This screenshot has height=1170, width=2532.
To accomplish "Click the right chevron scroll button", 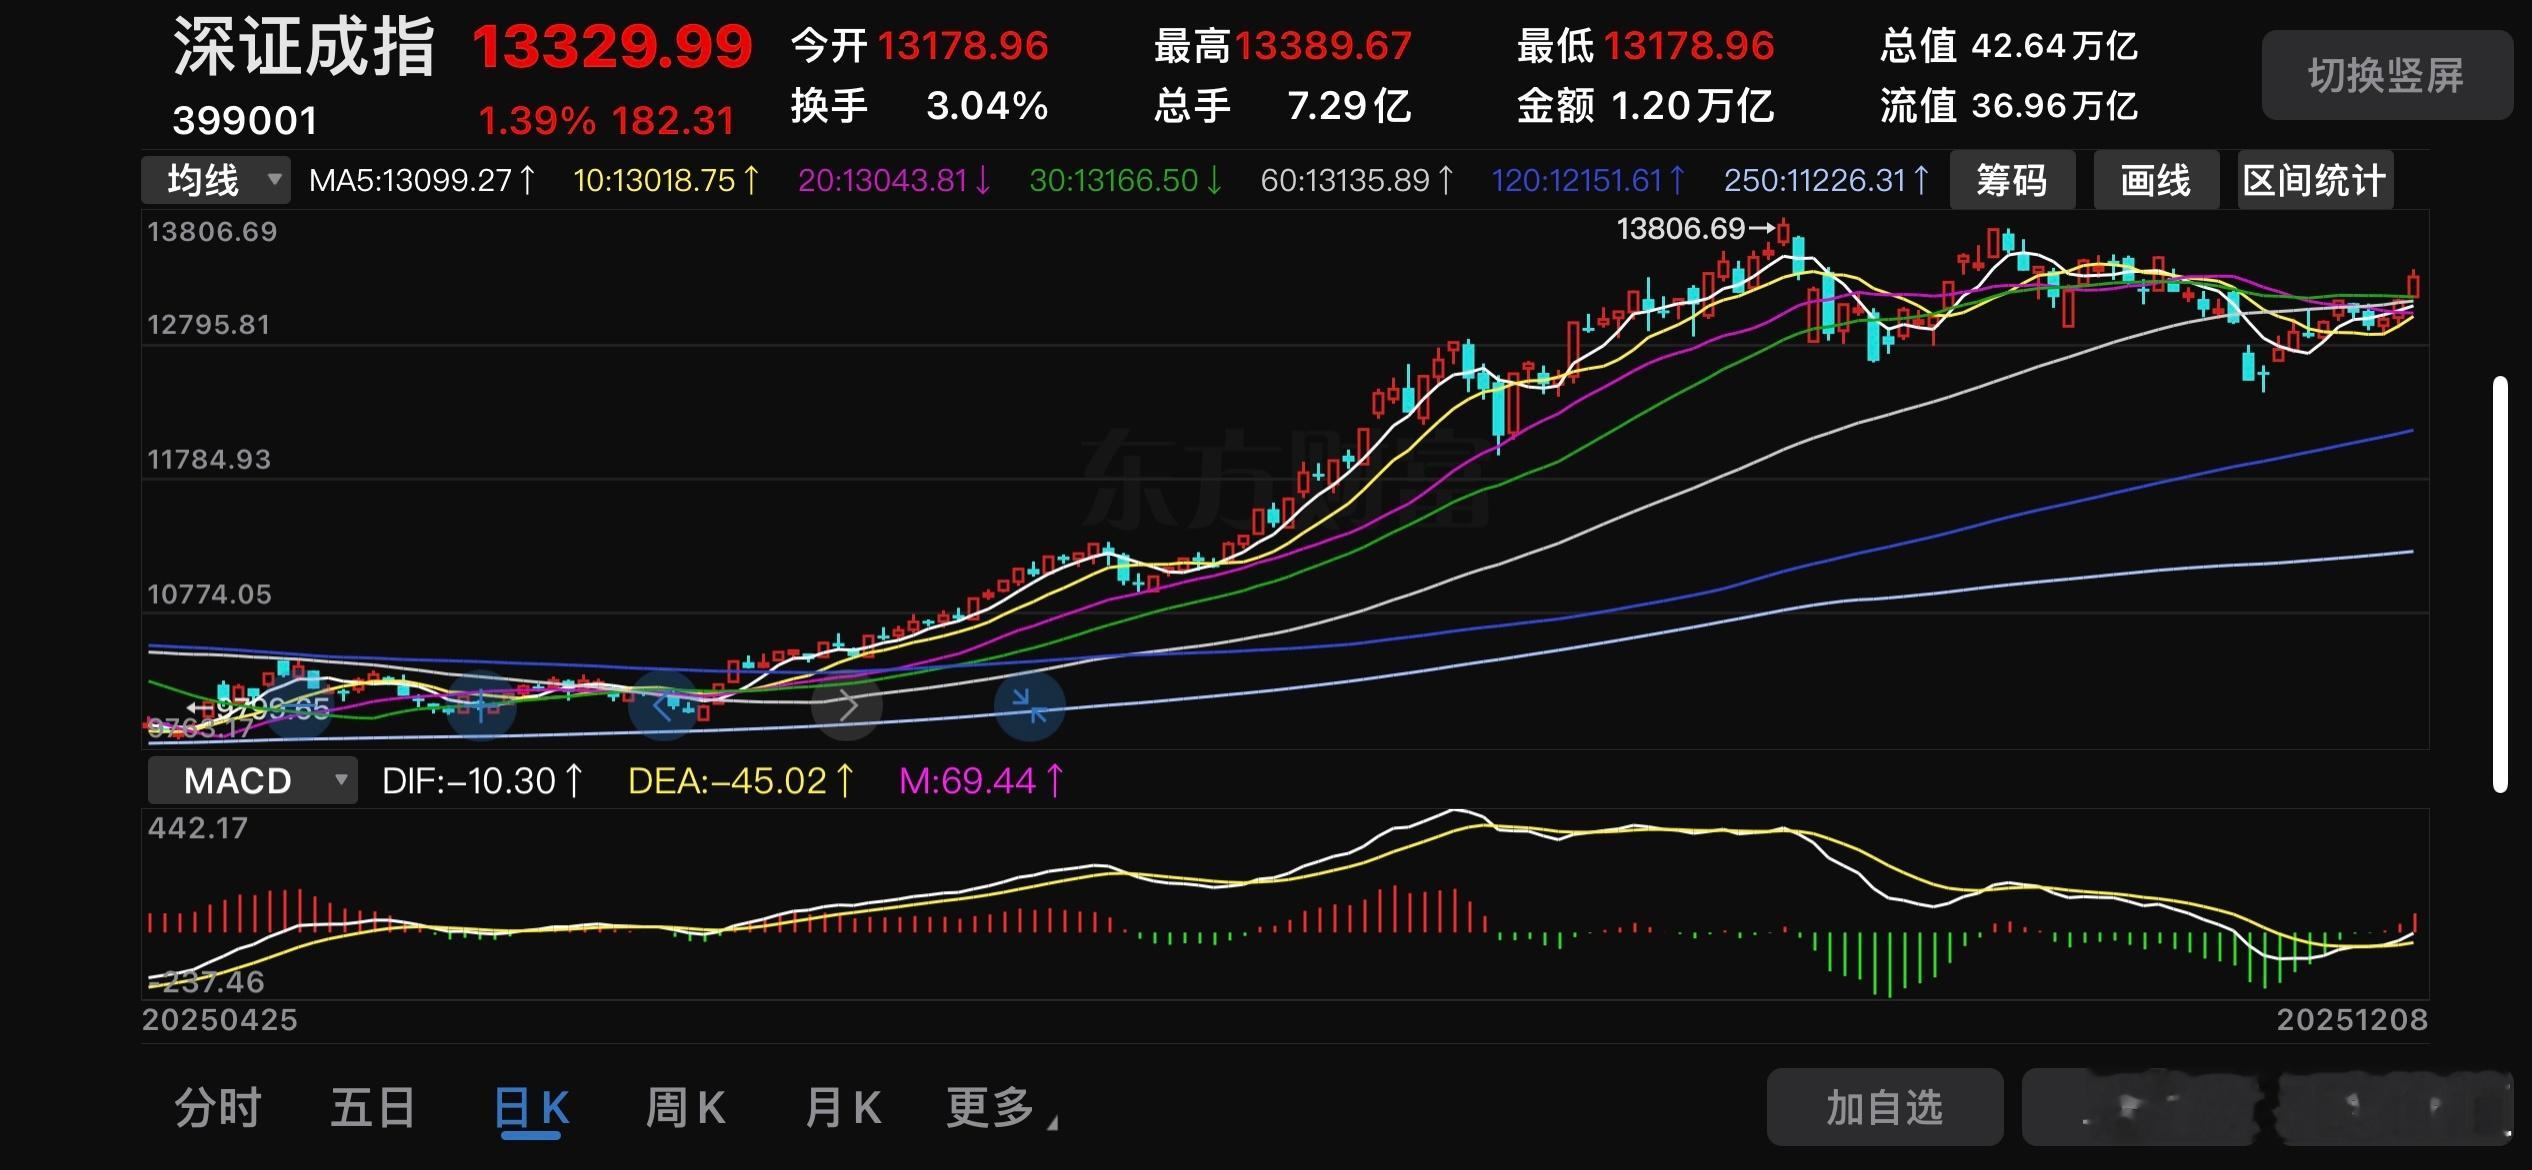I will (x=847, y=706).
